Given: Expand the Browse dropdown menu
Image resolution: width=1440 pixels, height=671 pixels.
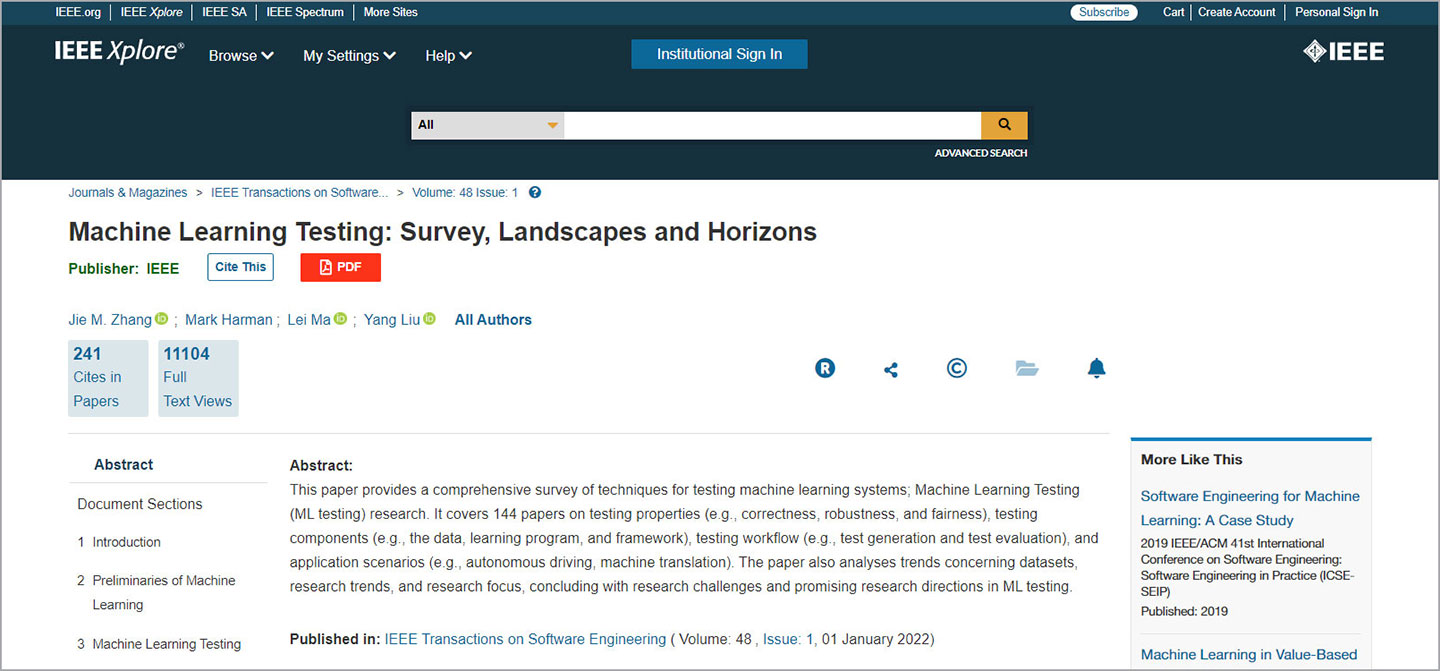Looking at the screenshot, I should tap(241, 56).
